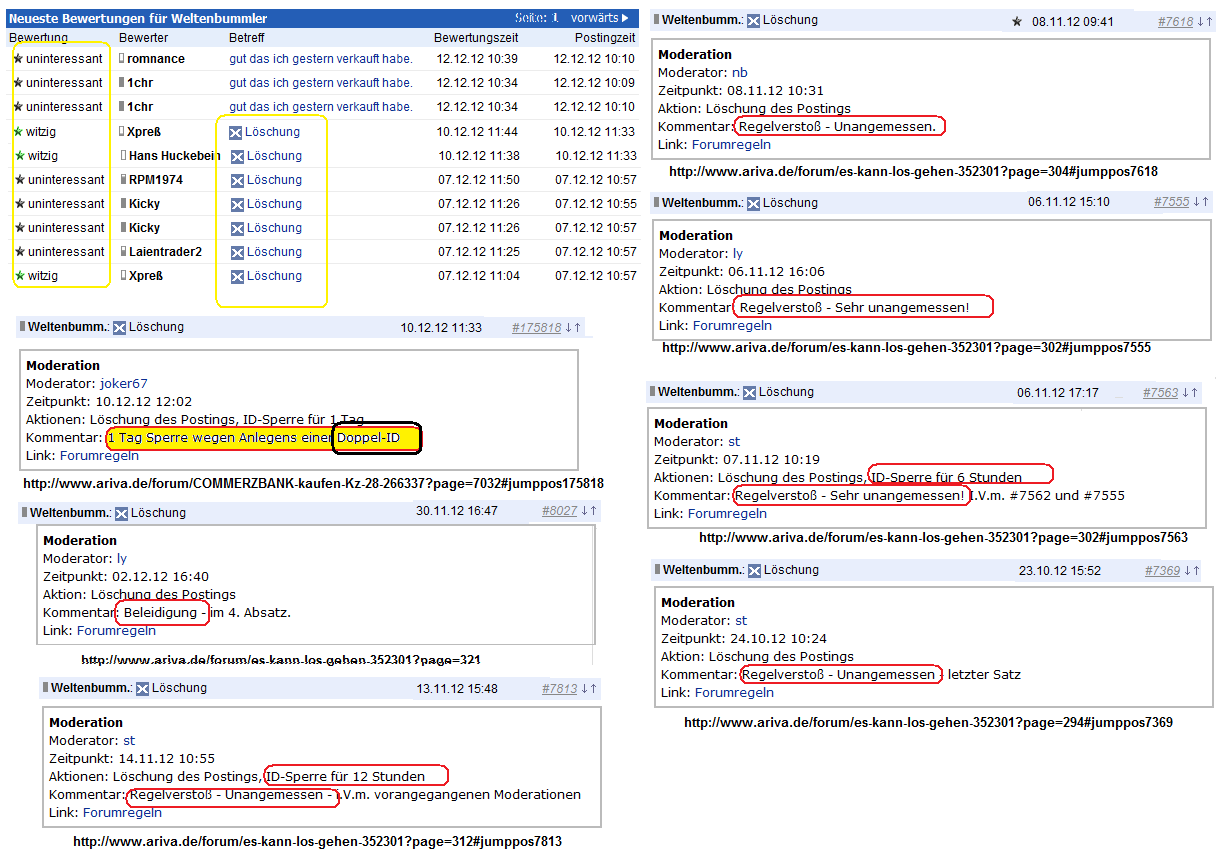Click Löschung link in Xpreß row rated 10.12.12 11:44
Screen dimensions: 1216x851
pos(272,132)
